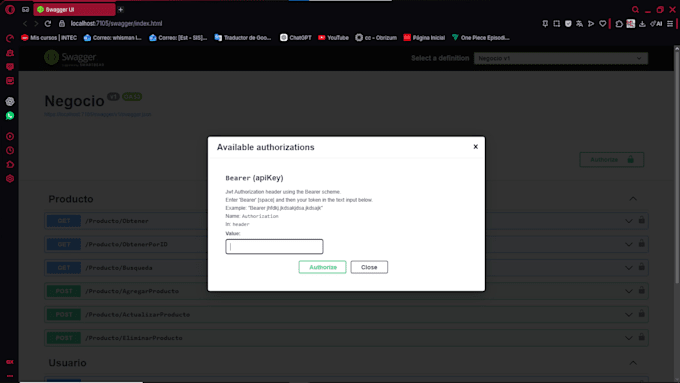680x383 pixels.
Task: Open History clock icon in the sidebar
Action: pyautogui.click(x=10, y=151)
